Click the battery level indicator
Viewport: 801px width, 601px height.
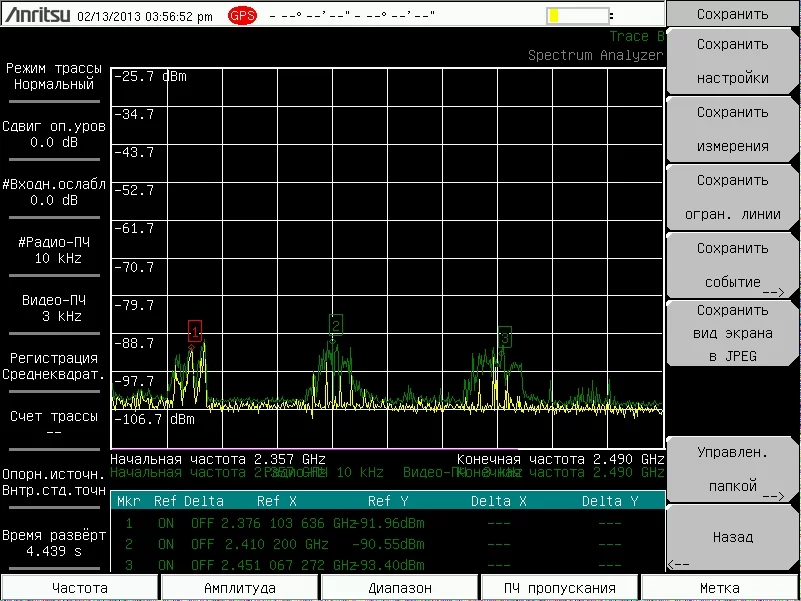click(578, 16)
